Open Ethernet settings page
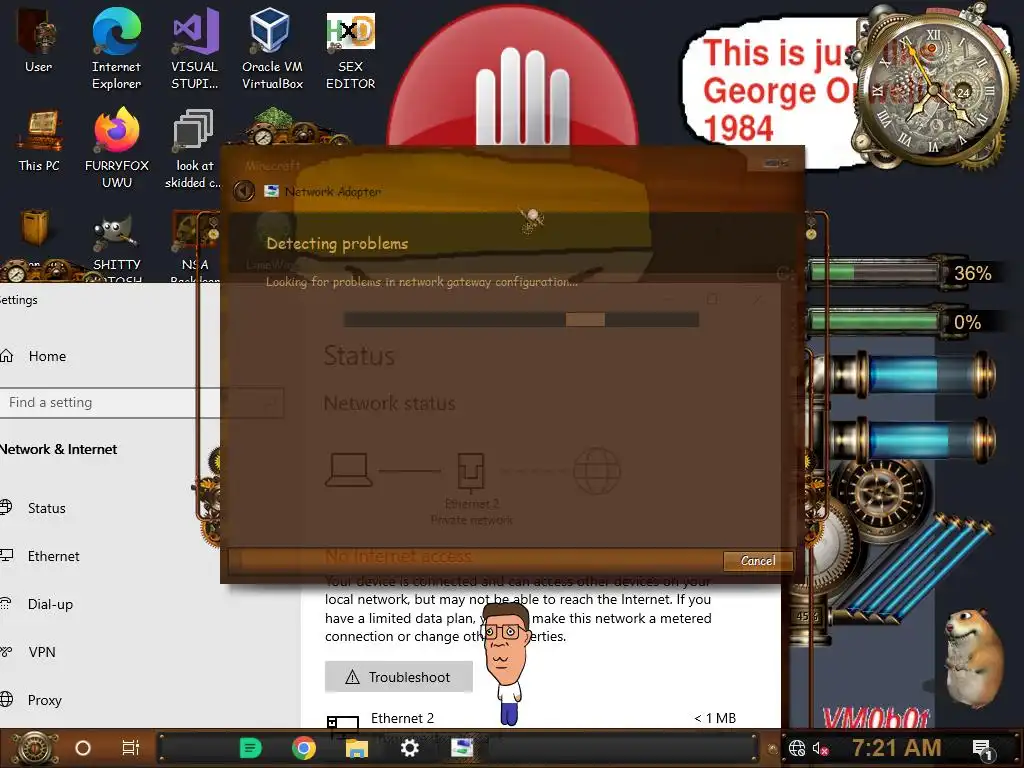 53,556
